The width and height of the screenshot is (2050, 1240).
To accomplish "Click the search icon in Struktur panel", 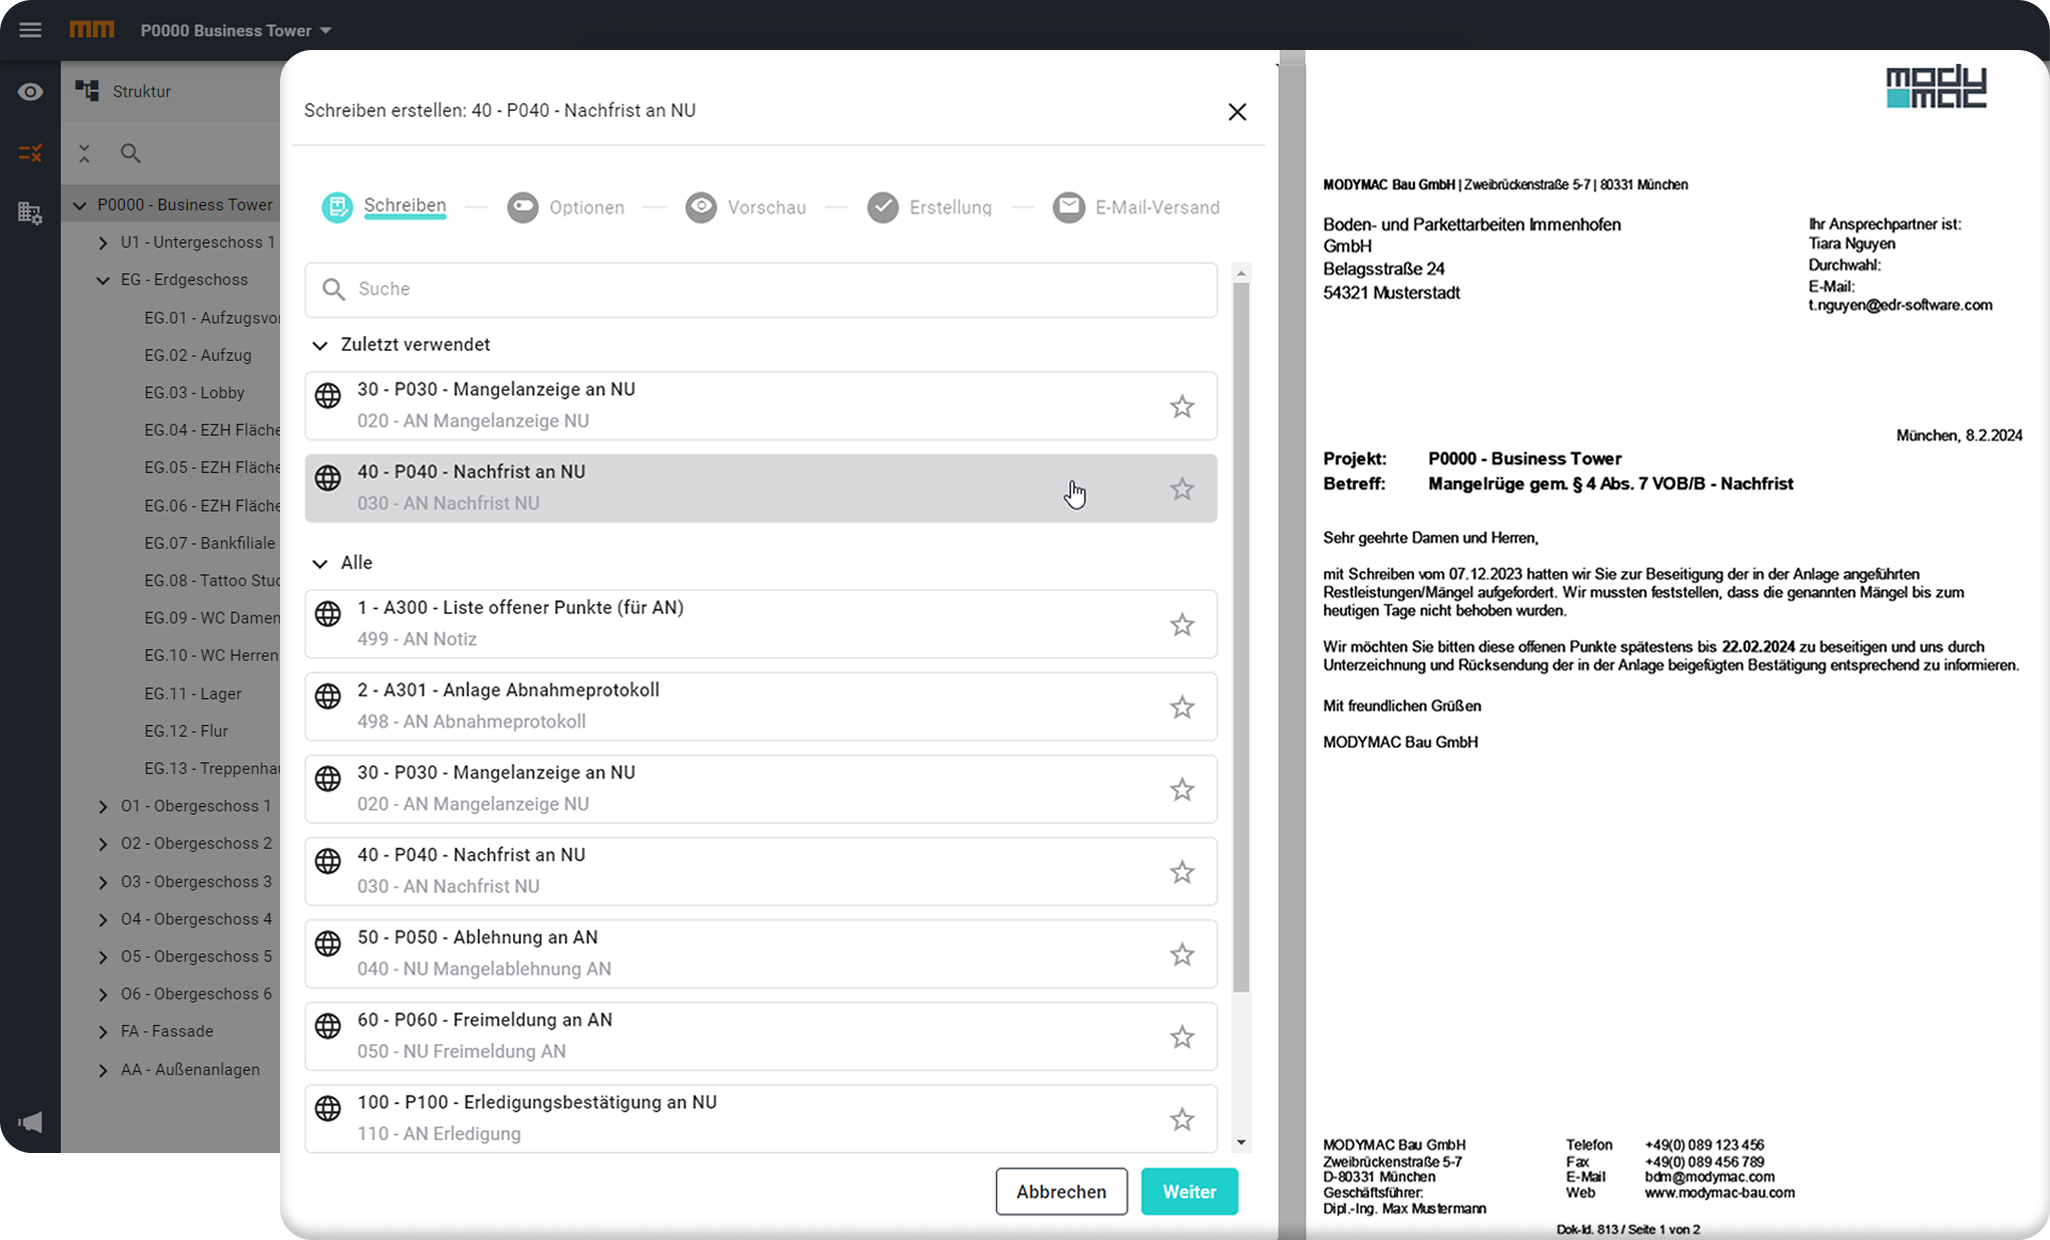I will (130, 153).
